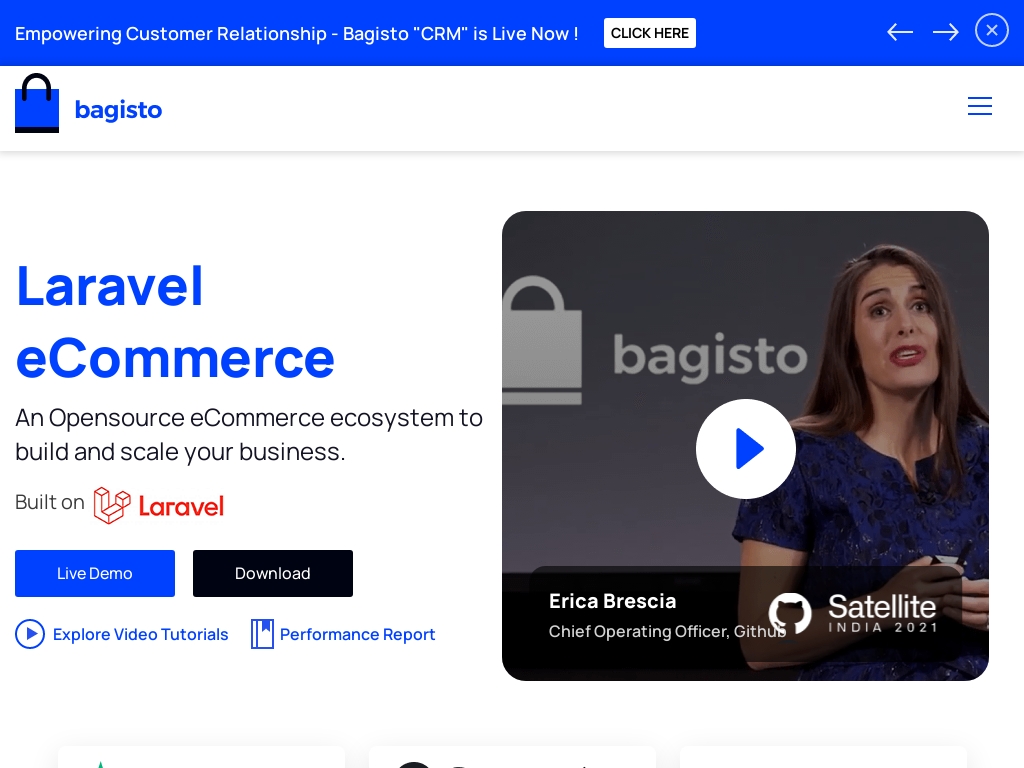
Task: Click the Bagisto CRM announcement text
Action: [x=296, y=33]
